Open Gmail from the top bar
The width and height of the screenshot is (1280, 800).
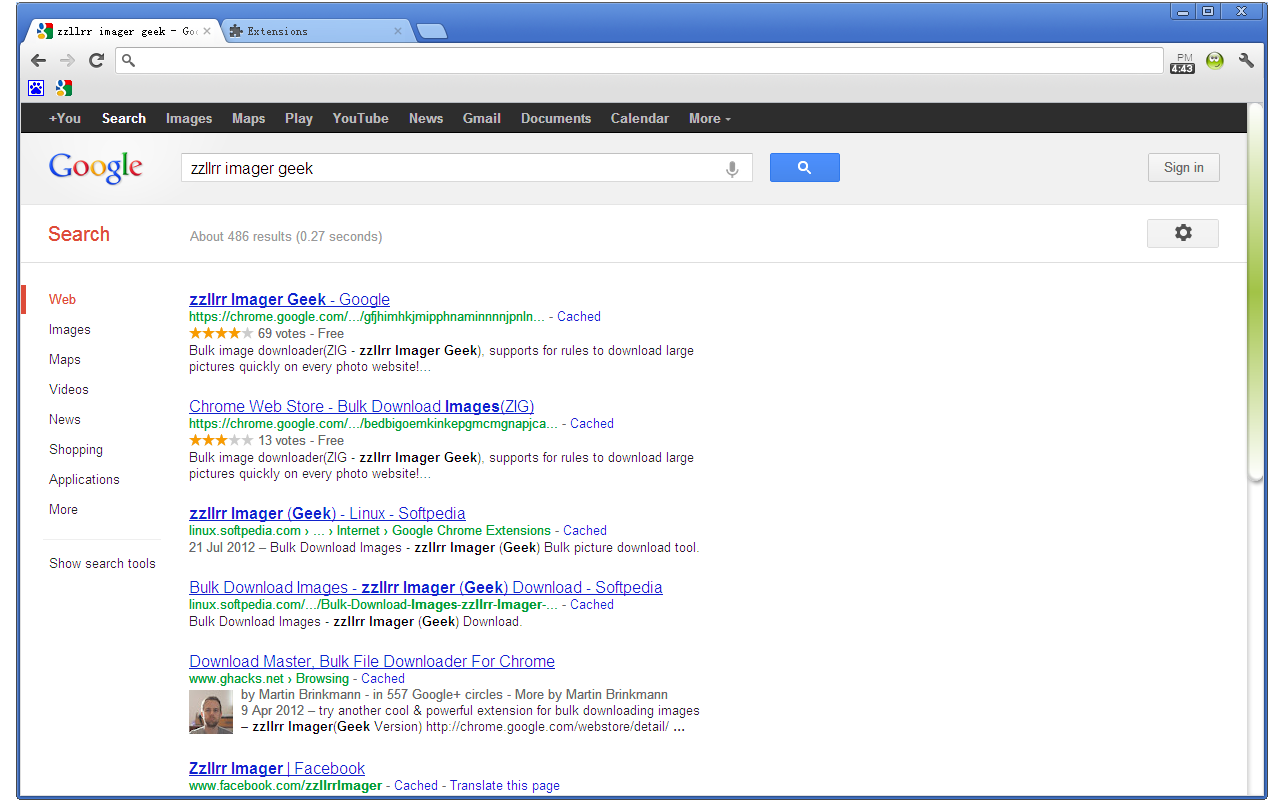pyautogui.click(x=482, y=118)
